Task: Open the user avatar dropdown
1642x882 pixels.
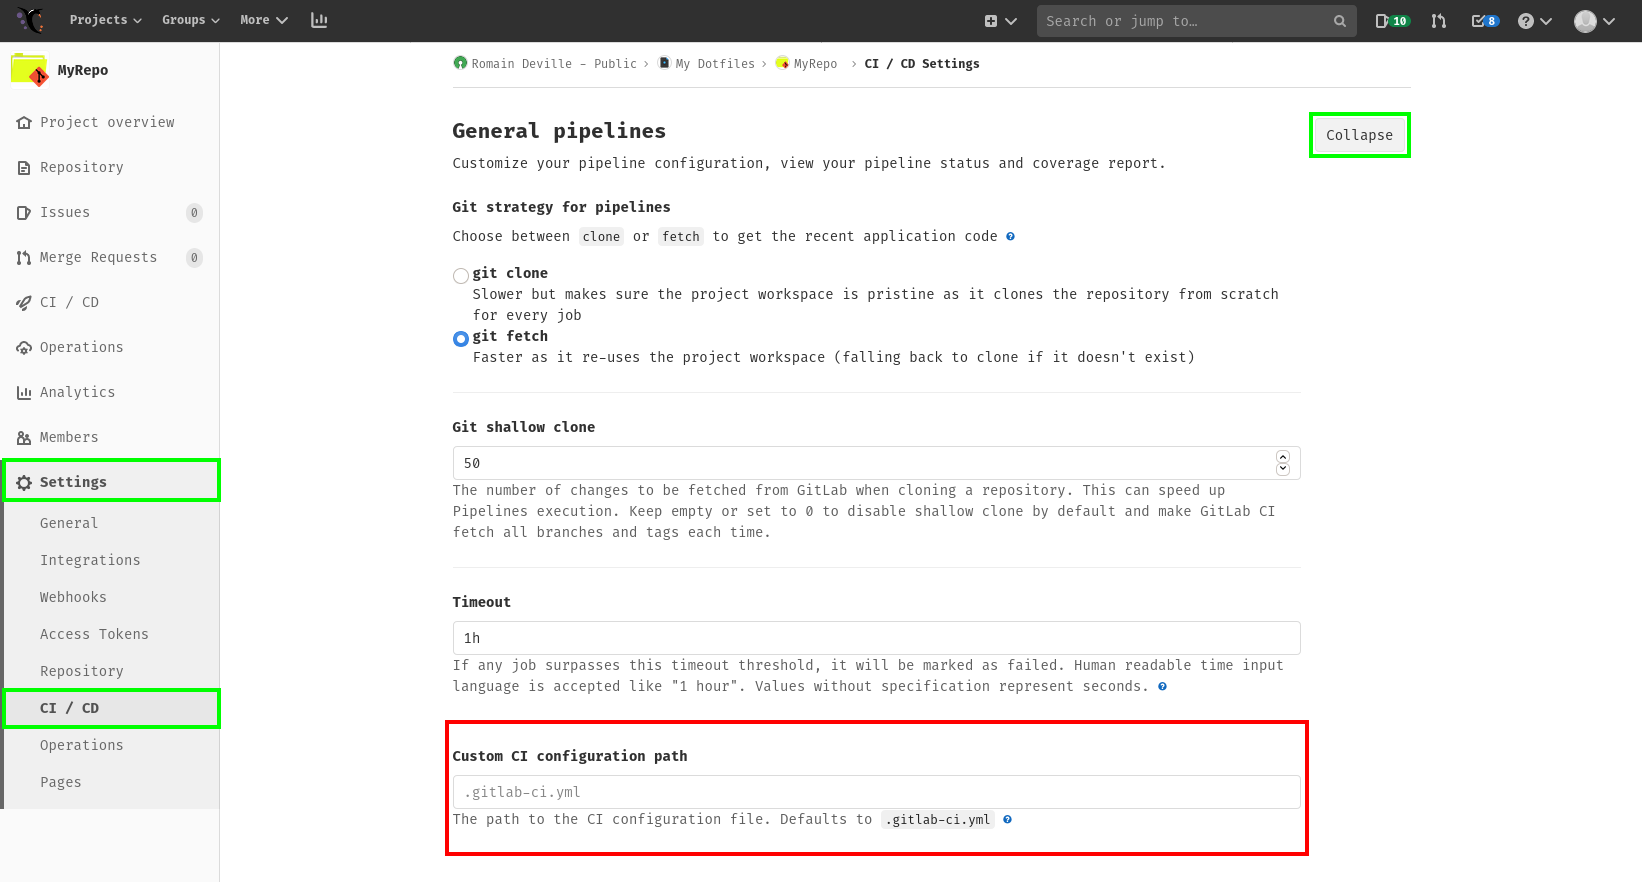Action: 1594,21
